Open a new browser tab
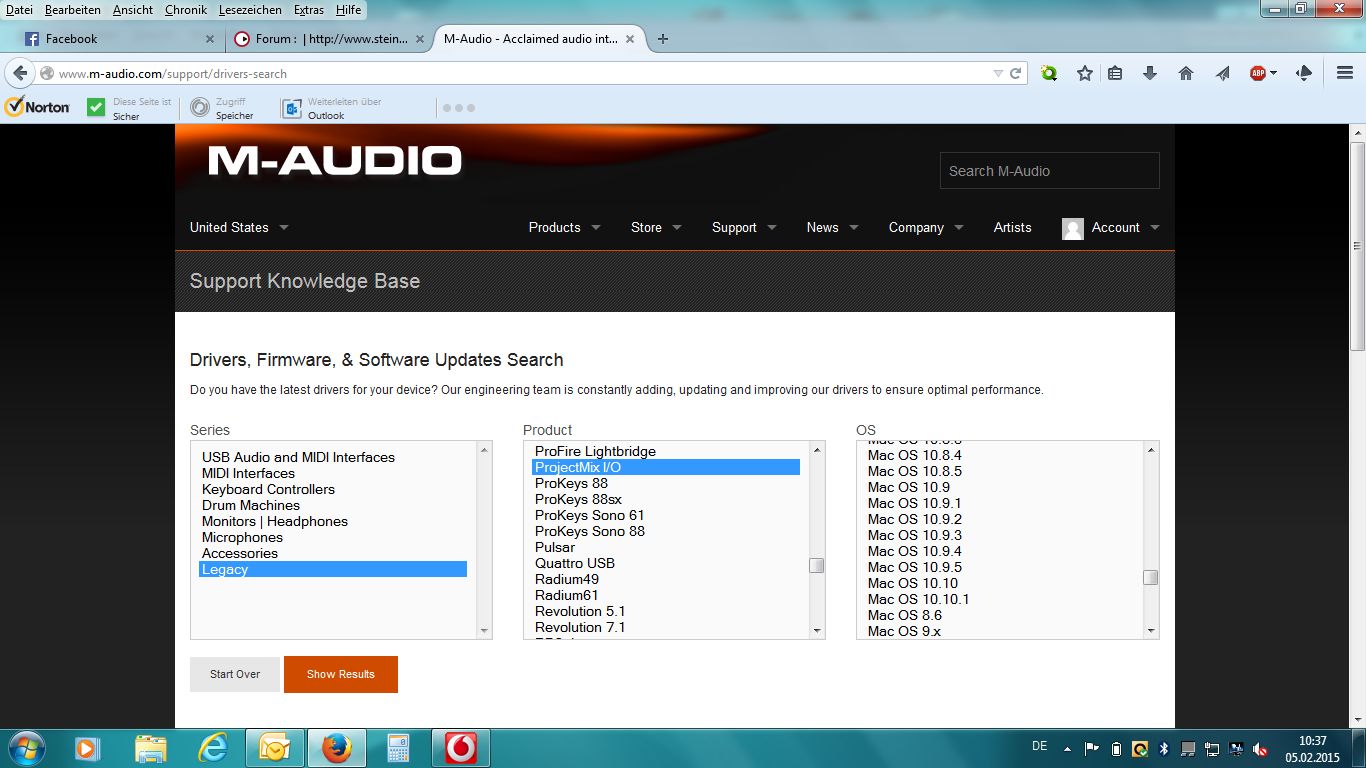The image size is (1366, 768). 662,39
